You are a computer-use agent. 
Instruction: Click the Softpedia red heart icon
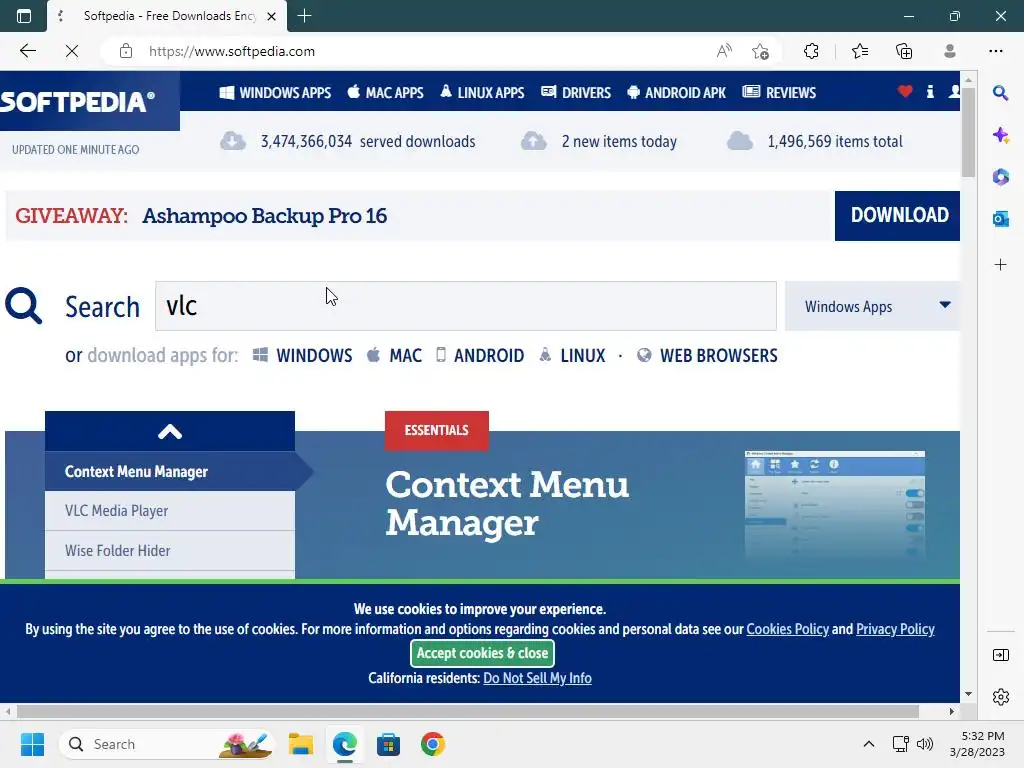905,91
